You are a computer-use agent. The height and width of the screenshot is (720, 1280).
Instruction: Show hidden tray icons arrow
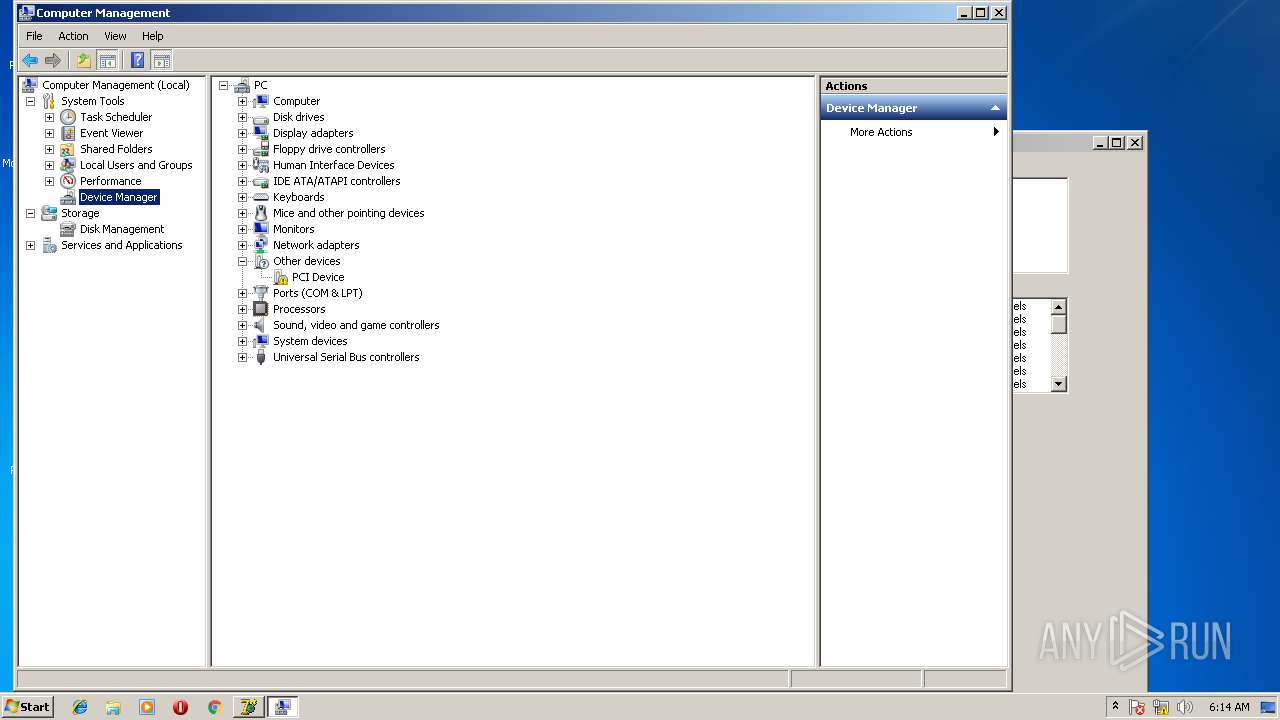click(x=1115, y=707)
